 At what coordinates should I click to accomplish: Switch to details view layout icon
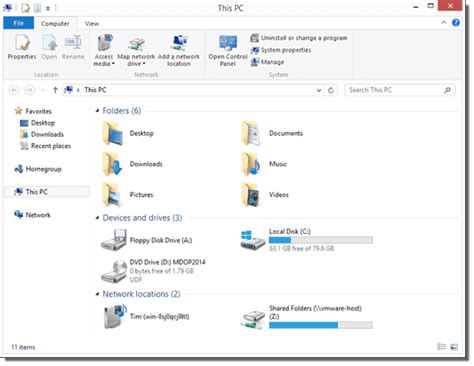441,347
